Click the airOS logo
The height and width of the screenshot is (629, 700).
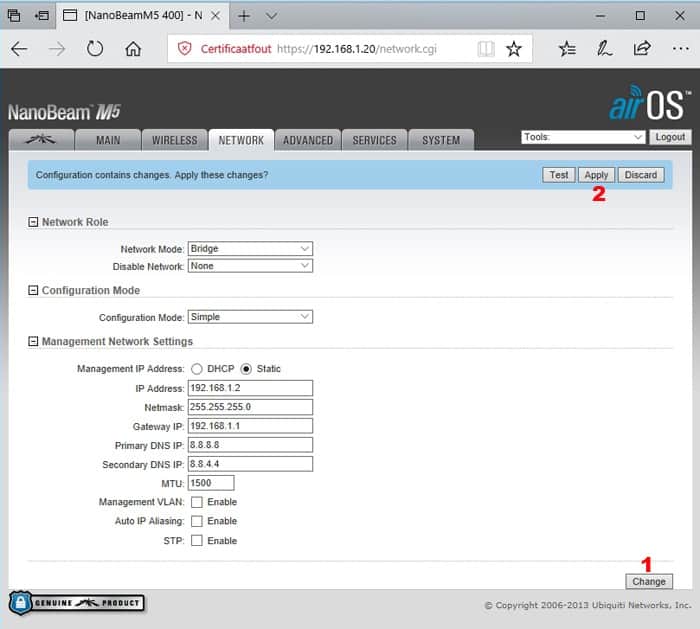tap(649, 104)
